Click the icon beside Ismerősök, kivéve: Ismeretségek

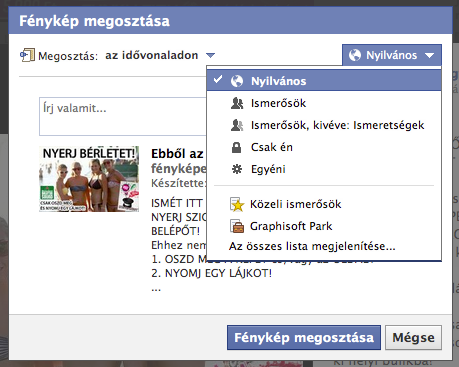(x=237, y=125)
